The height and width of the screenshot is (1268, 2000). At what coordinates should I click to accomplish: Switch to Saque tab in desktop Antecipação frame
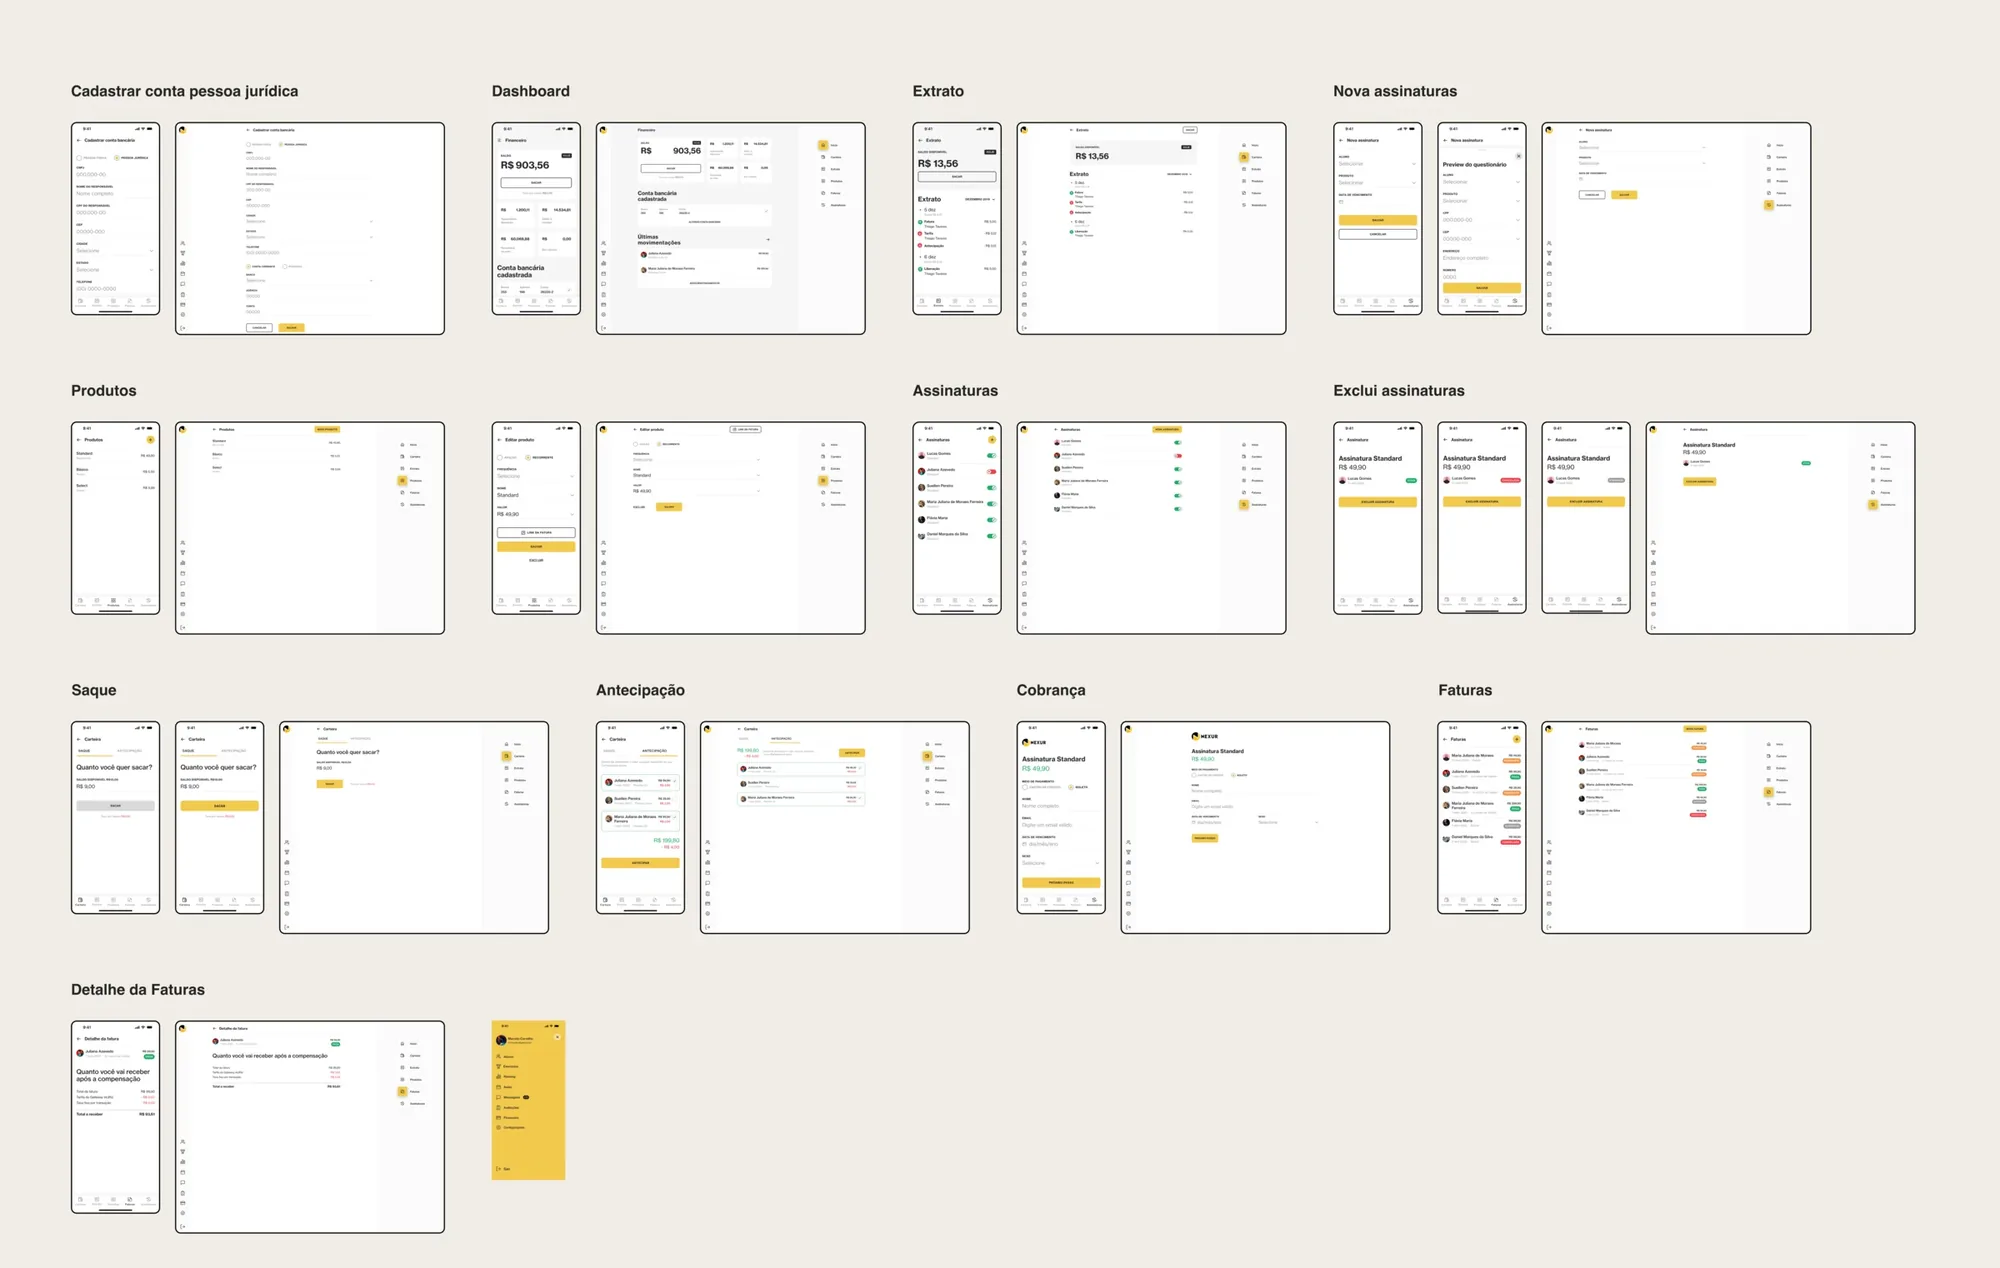[743, 739]
